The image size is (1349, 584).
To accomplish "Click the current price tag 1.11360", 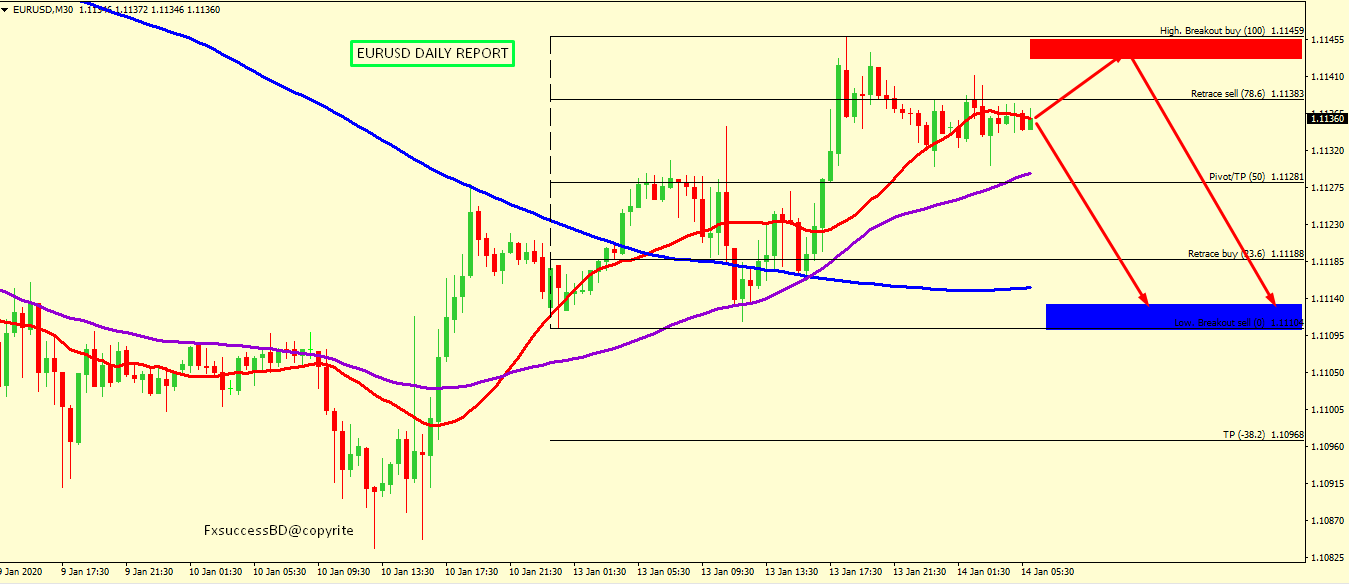I will coord(1326,118).
